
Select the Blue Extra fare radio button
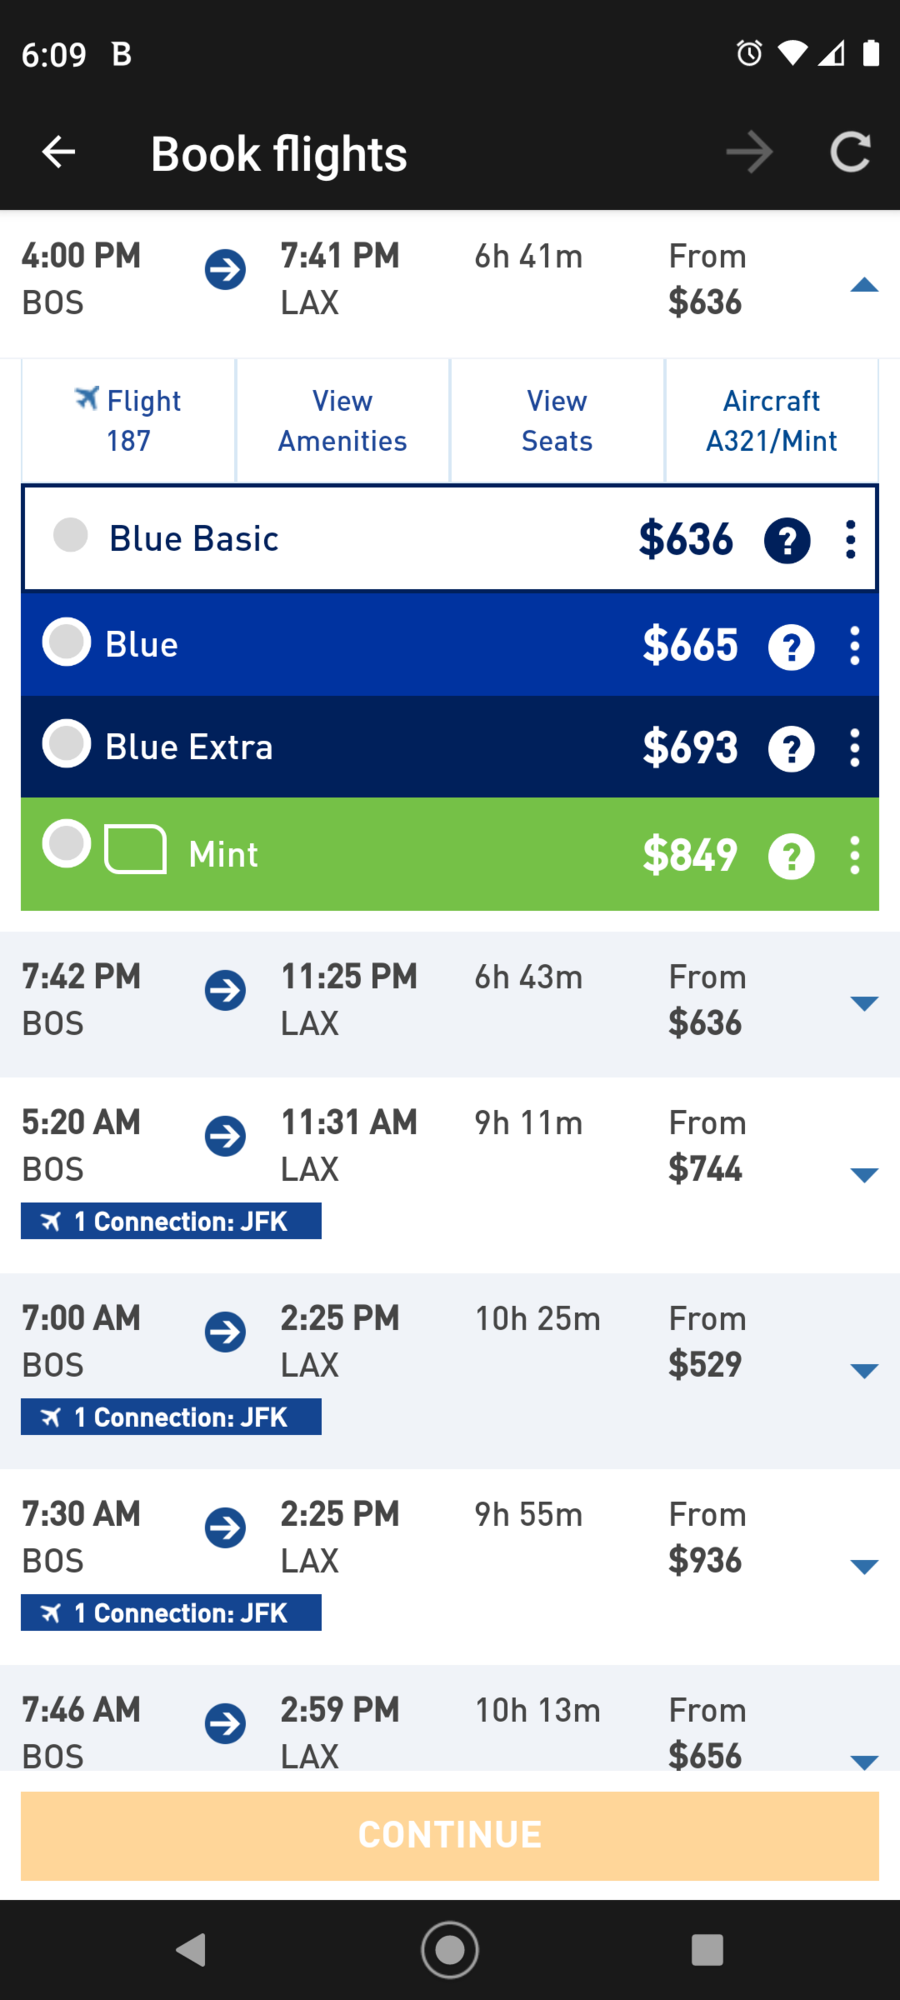point(67,744)
